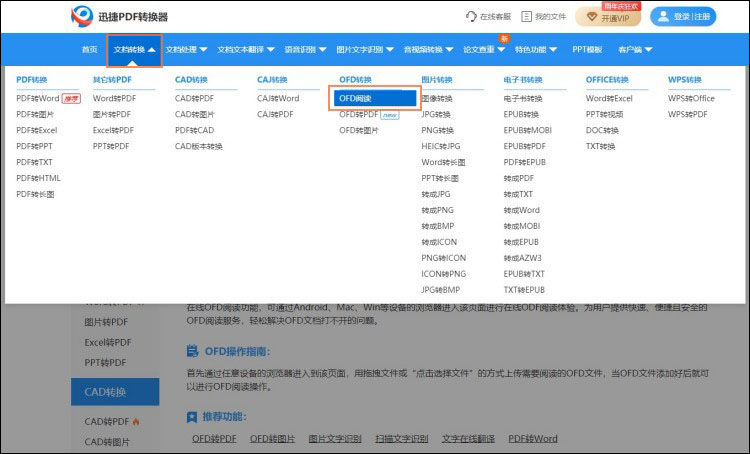Click the 迅捷PDF转换器 logo icon
This screenshot has height=454, width=750.
pyautogui.click(x=82, y=16)
